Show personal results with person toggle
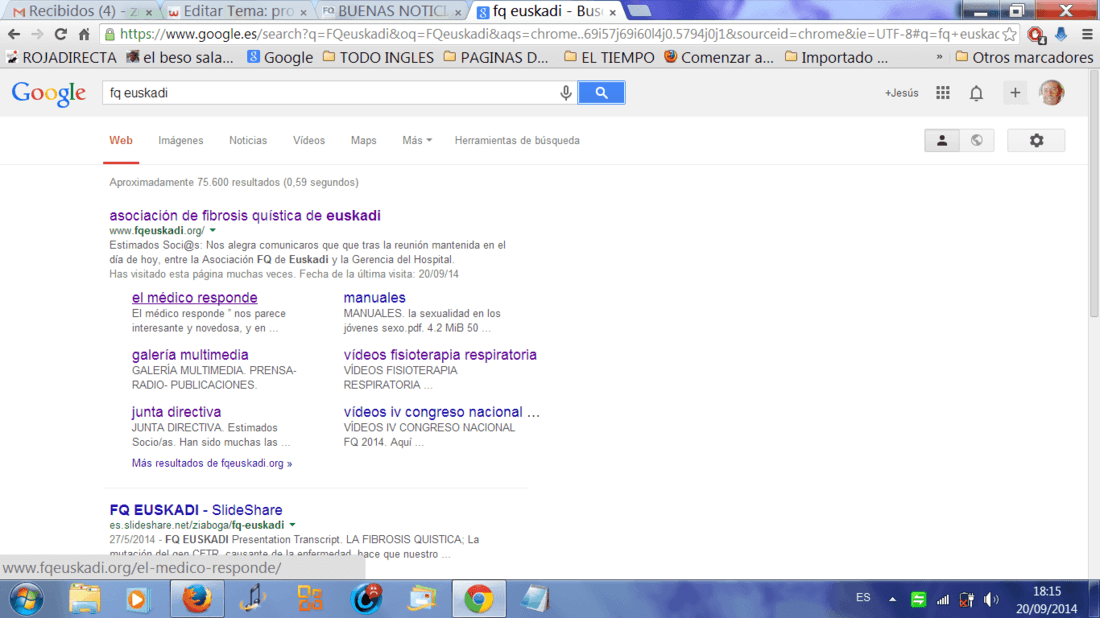Image resolution: width=1100 pixels, height=618 pixels. pos(941,140)
